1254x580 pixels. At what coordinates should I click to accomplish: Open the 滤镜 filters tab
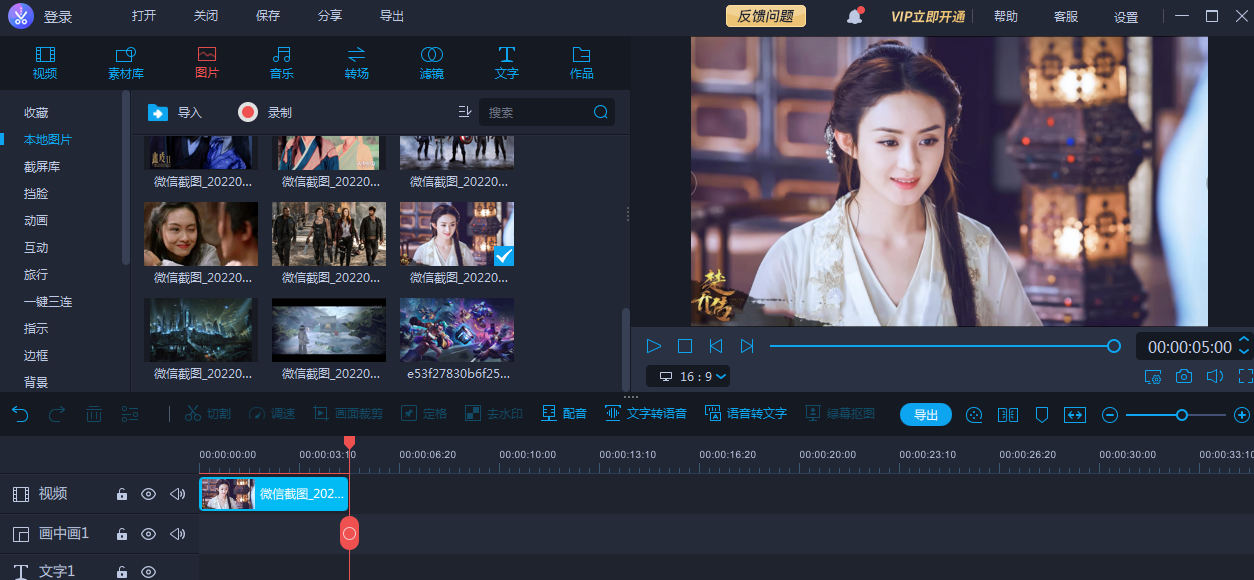click(x=432, y=62)
